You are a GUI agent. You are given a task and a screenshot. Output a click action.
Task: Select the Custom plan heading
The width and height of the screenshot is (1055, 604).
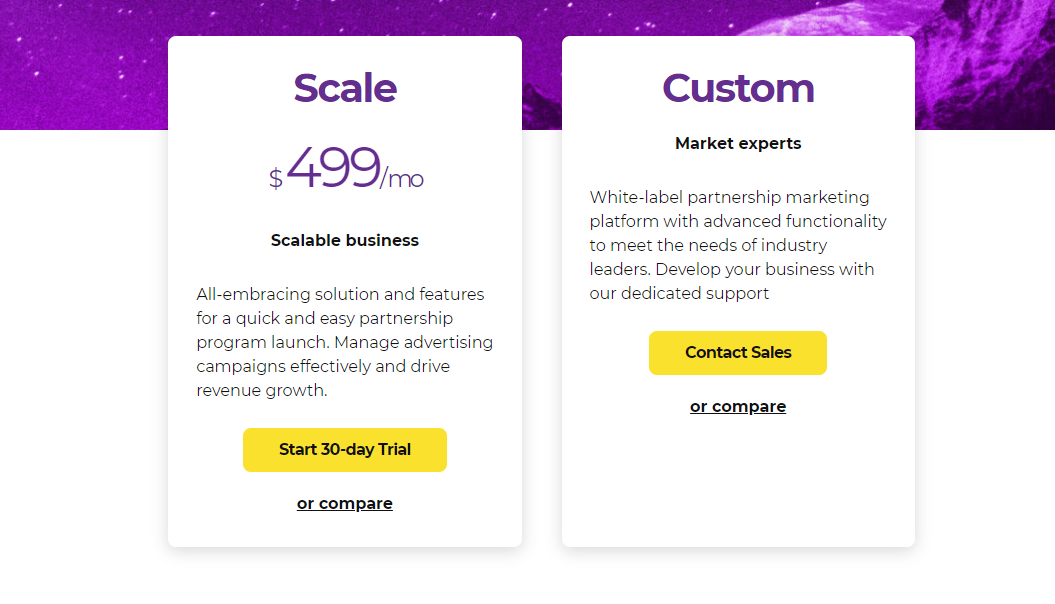(738, 88)
